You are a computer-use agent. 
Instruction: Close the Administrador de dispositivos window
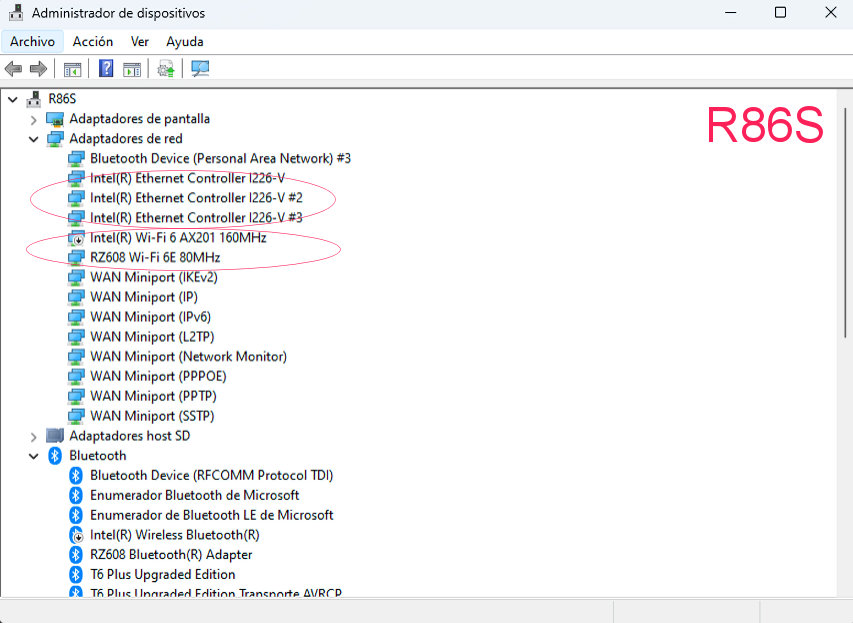pos(830,13)
